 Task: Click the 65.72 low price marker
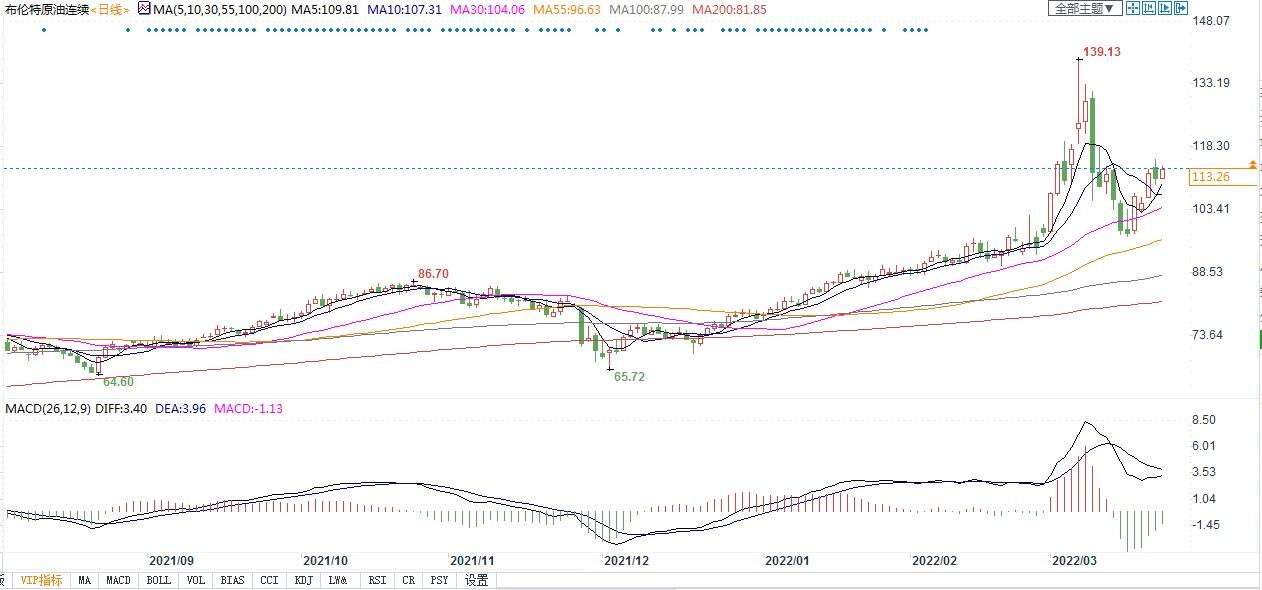pyautogui.click(x=629, y=377)
